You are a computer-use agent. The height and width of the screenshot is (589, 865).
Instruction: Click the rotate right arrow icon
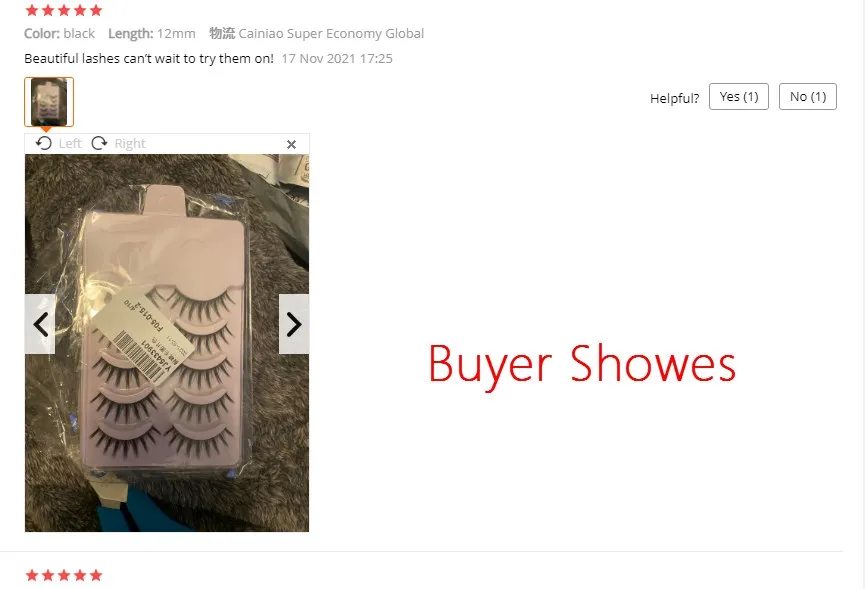pos(99,143)
